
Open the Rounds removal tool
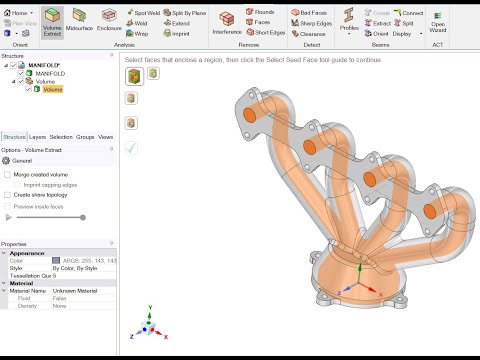(260, 12)
